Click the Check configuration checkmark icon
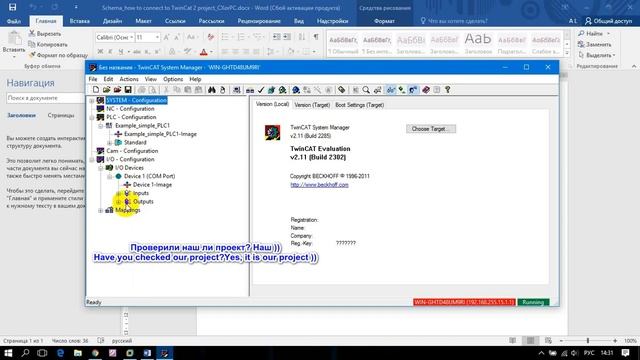This screenshot has height=360, width=640. coord(261,90)
